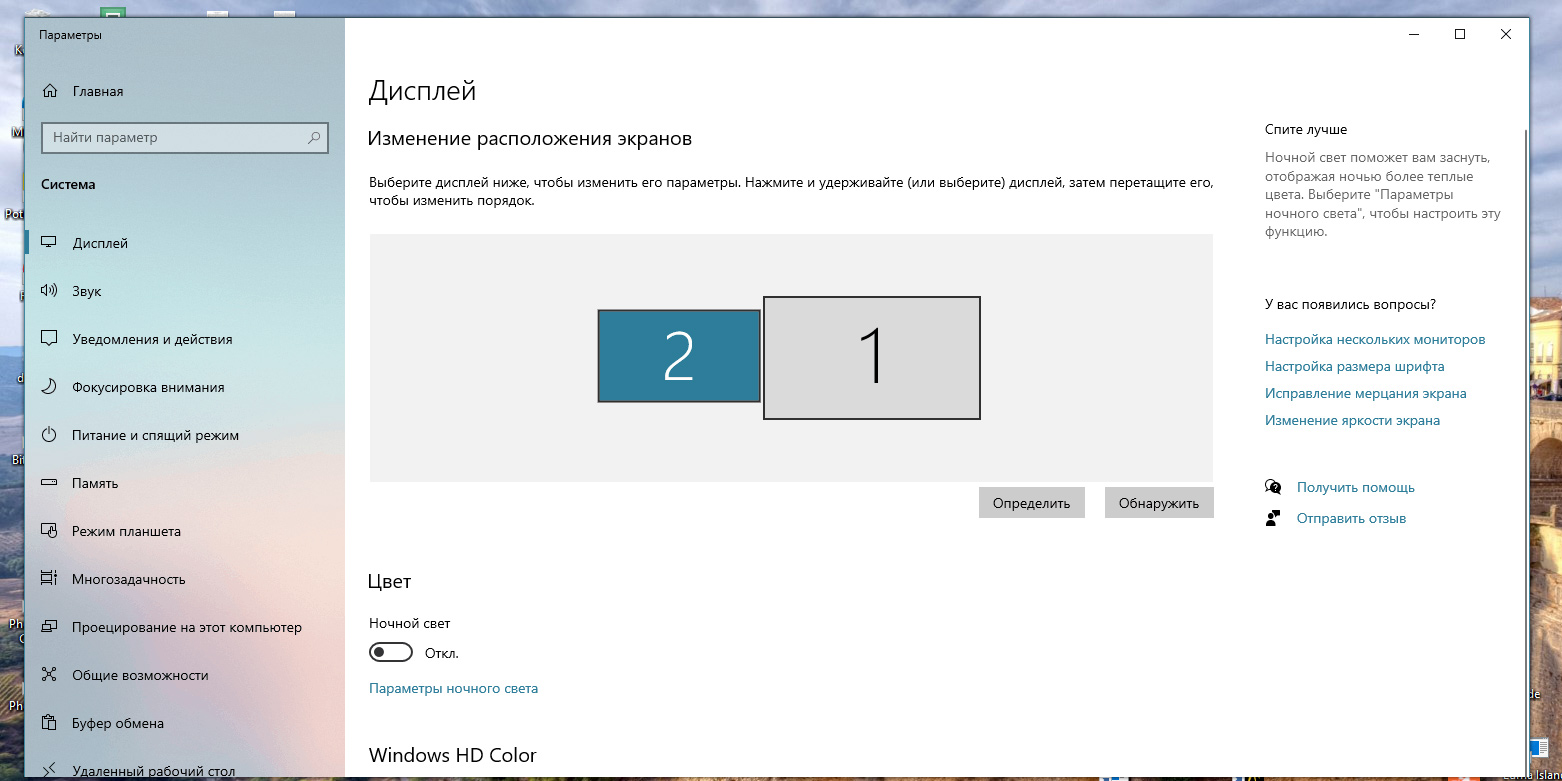Image resolution: width=1562 pixels, height=781 pixels.
Task: Maximize the Параметры window
Action: click(x=1460, y=34)
